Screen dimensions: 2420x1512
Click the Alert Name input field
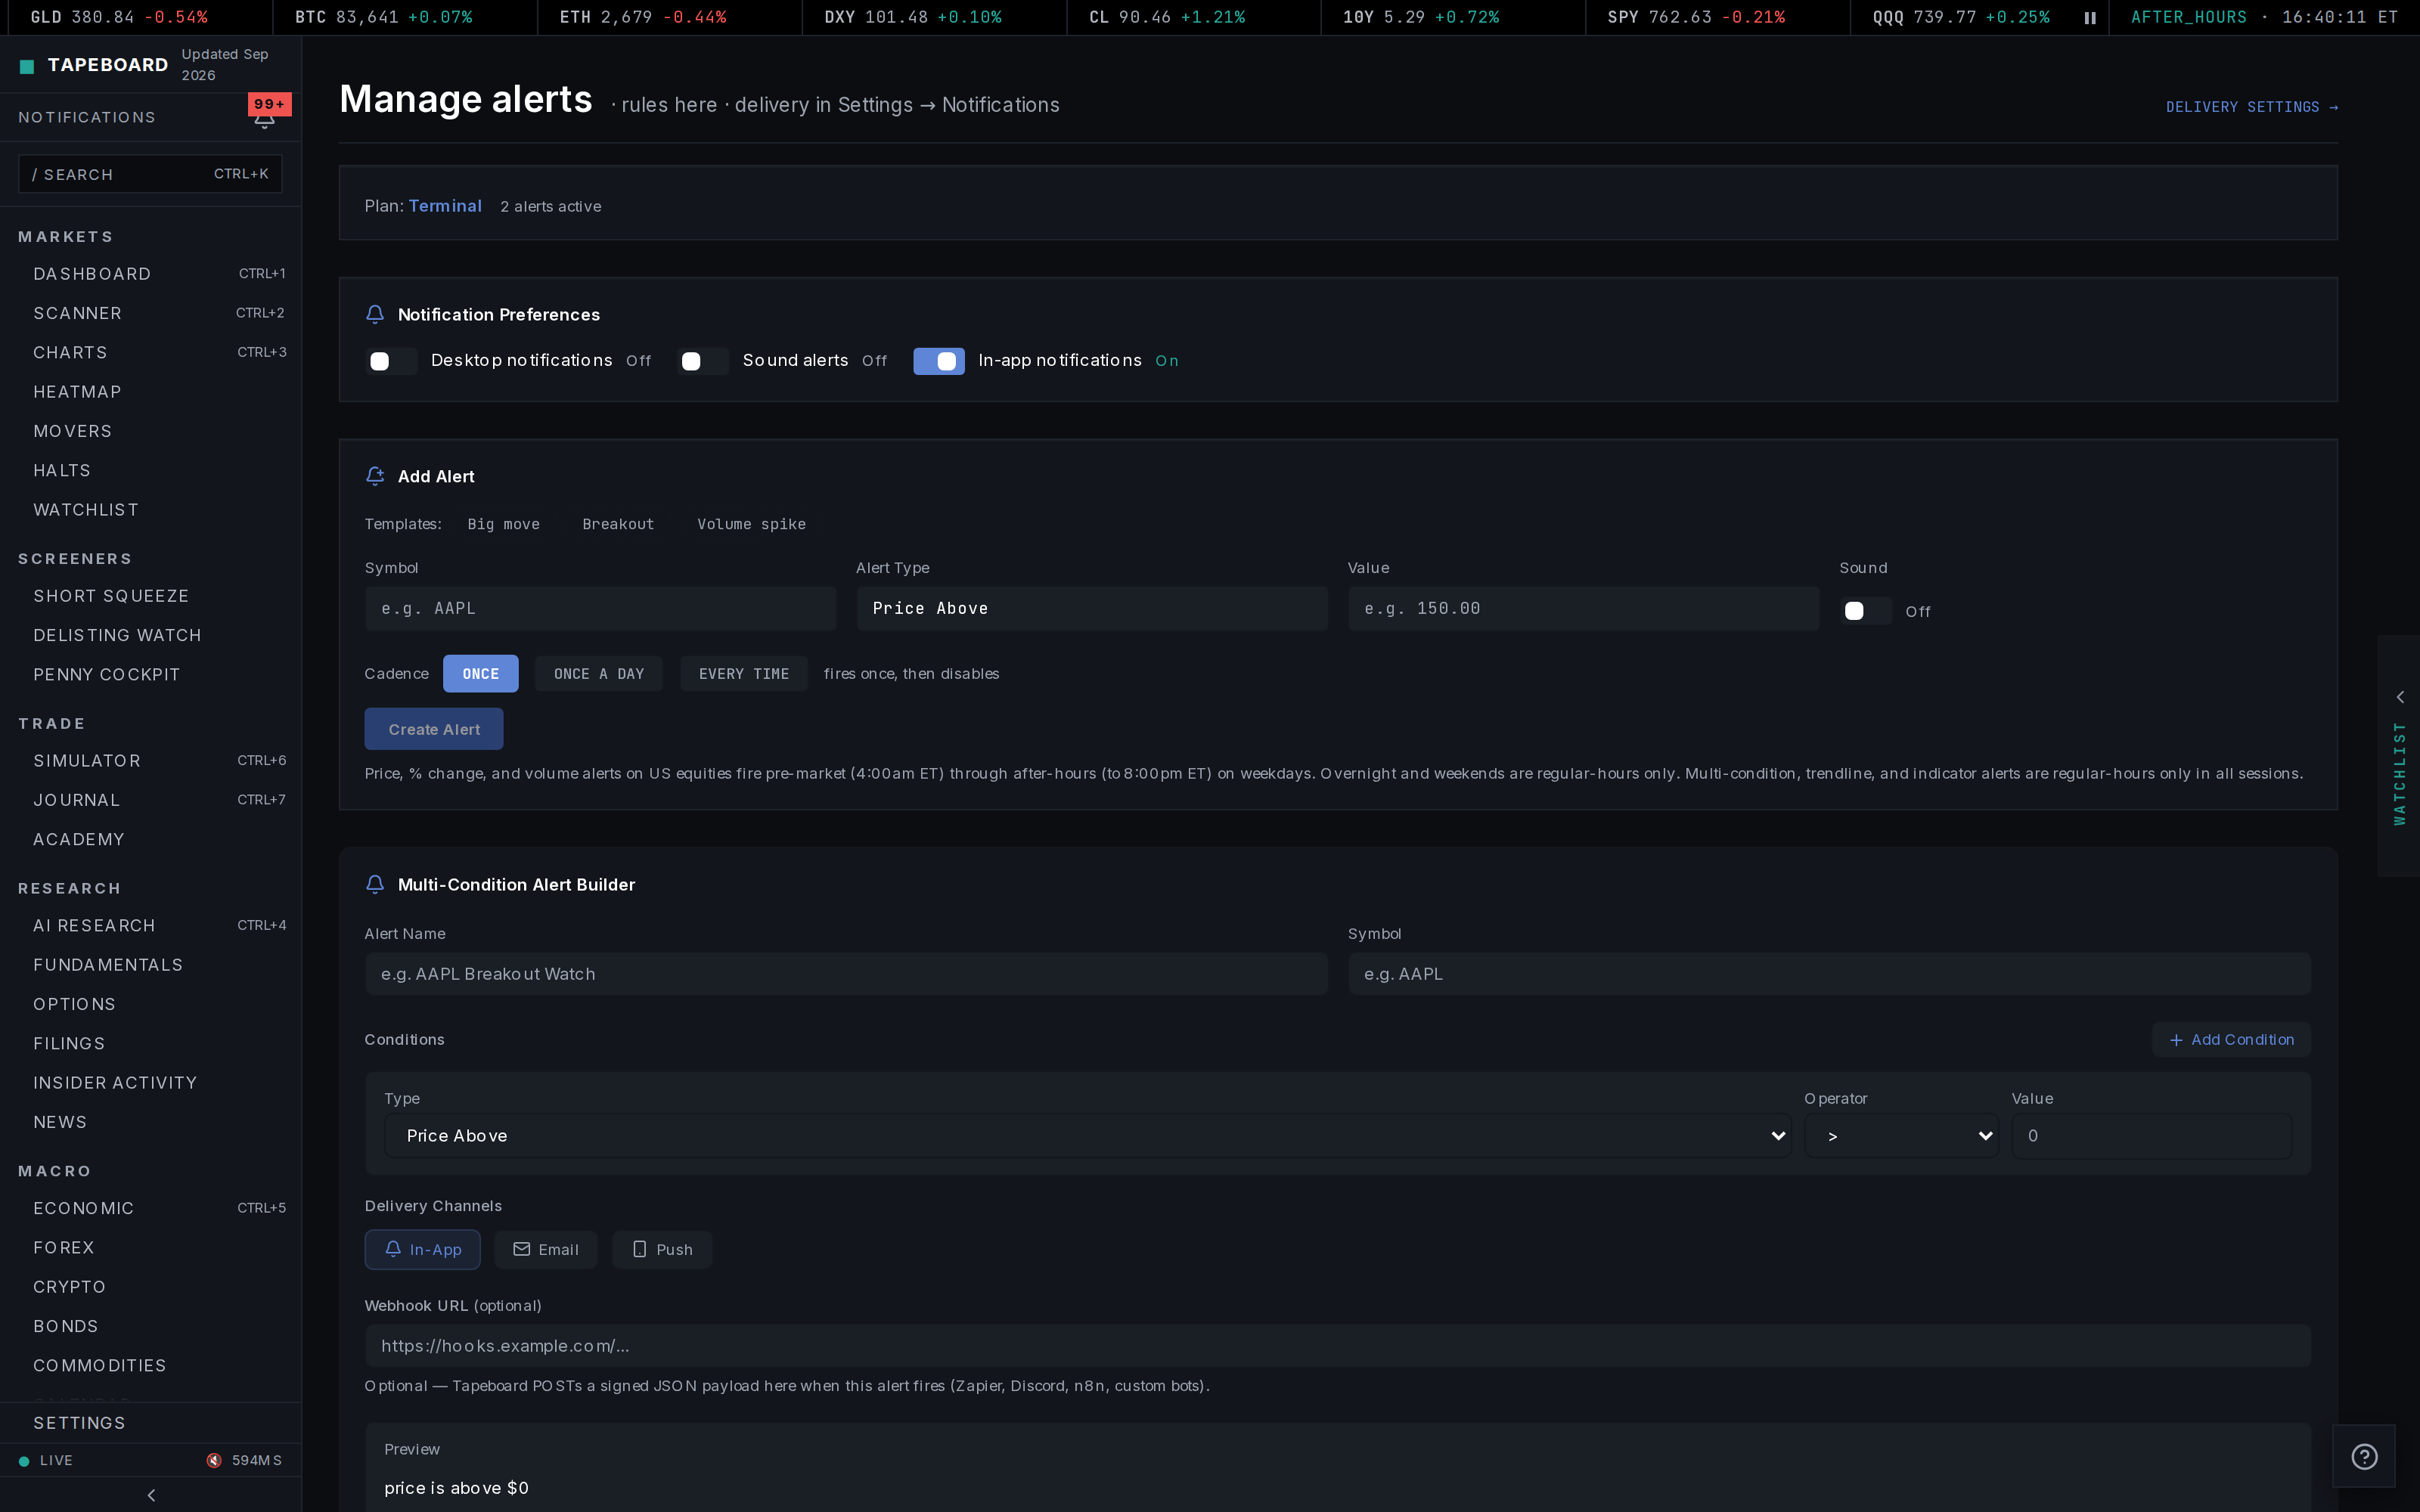point(846,974)
